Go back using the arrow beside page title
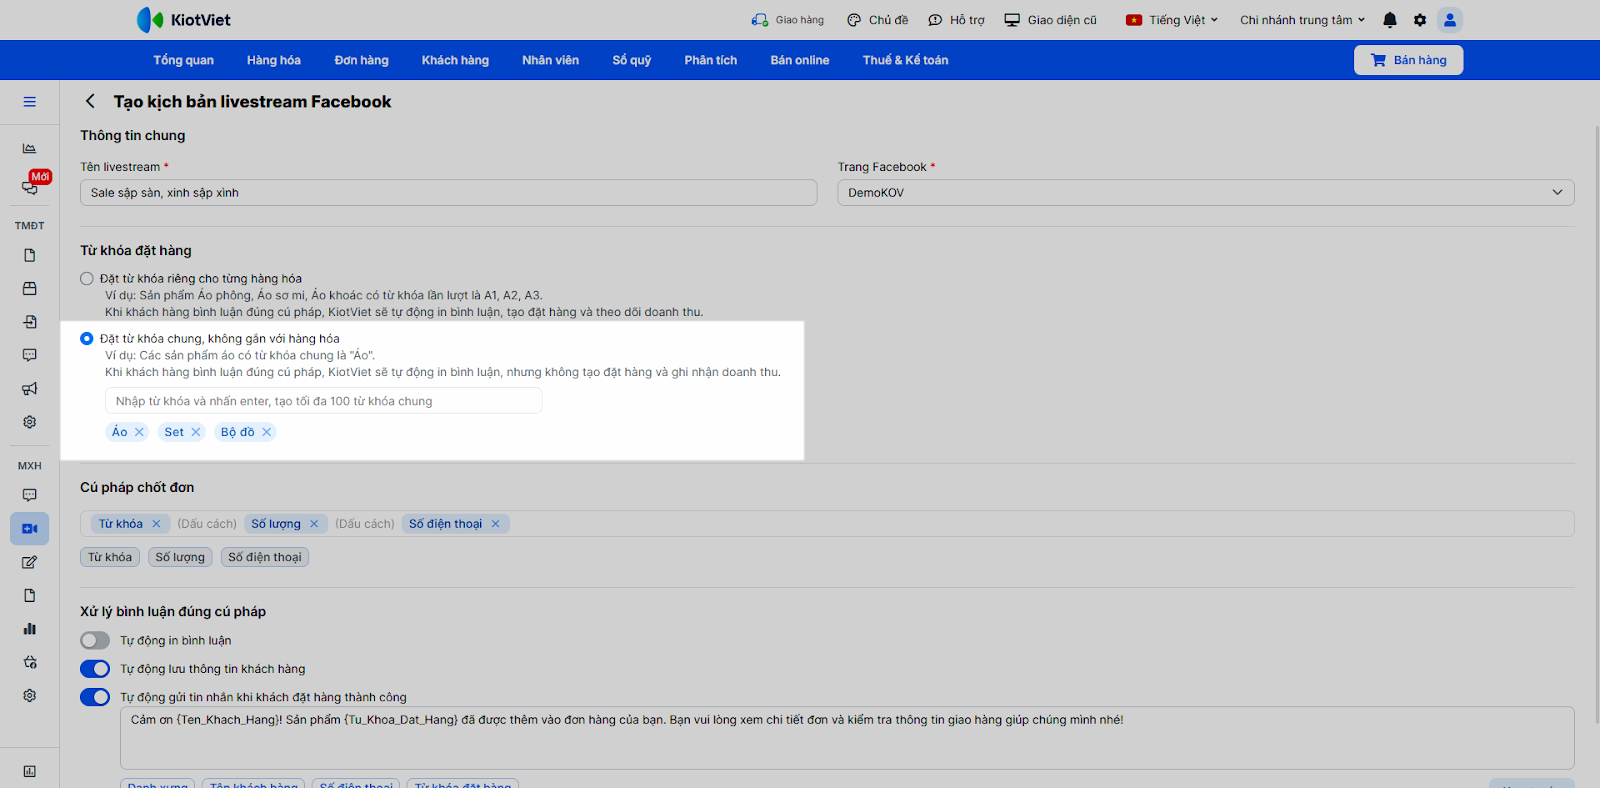Viewport: 1600px width, 788px height. point(90,101)
